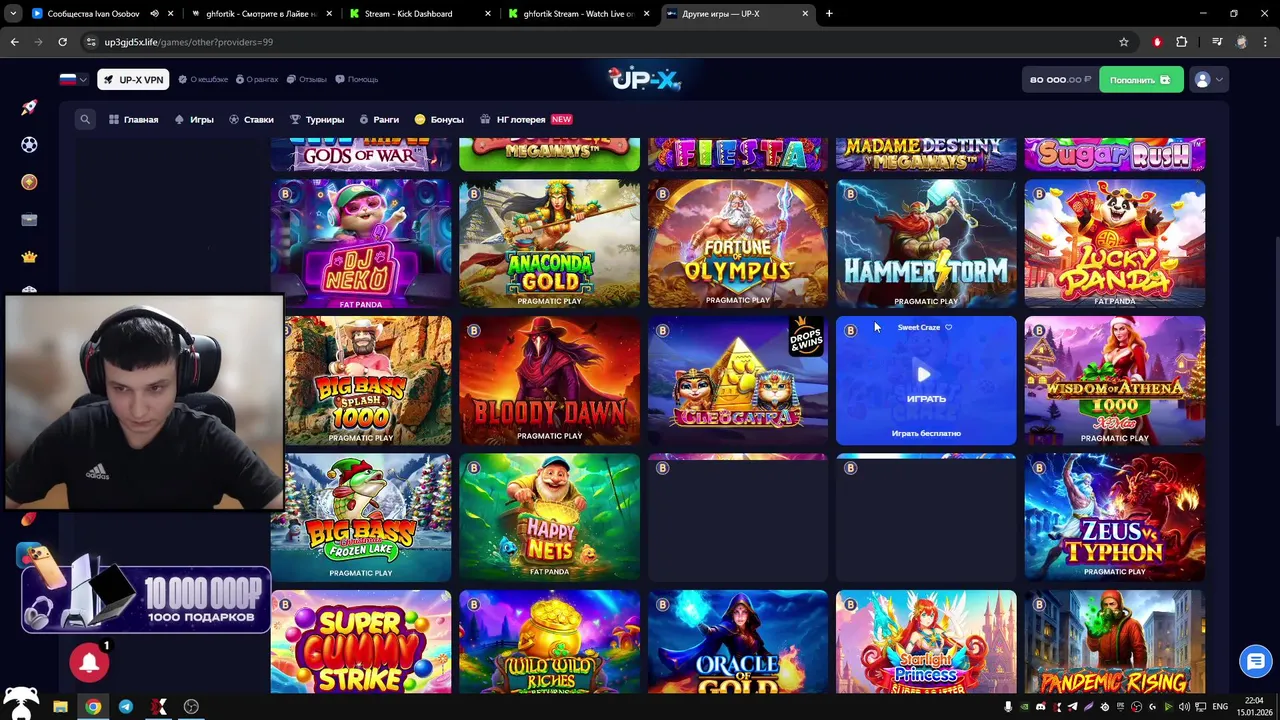Click the UP-X VPN button

pyautogui.click(x=133, y=79)
